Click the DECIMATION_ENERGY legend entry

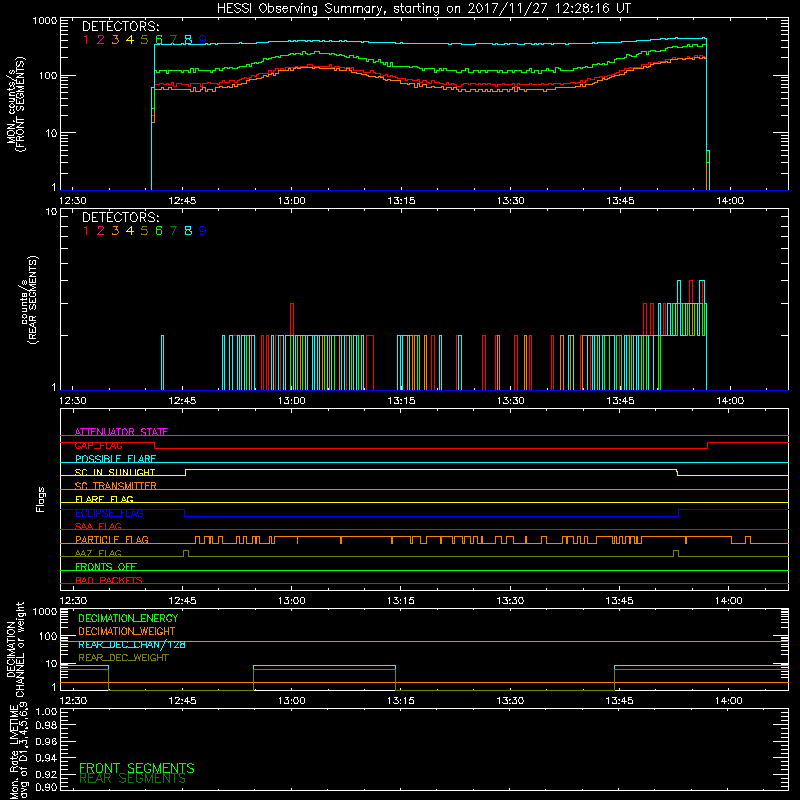128,618
